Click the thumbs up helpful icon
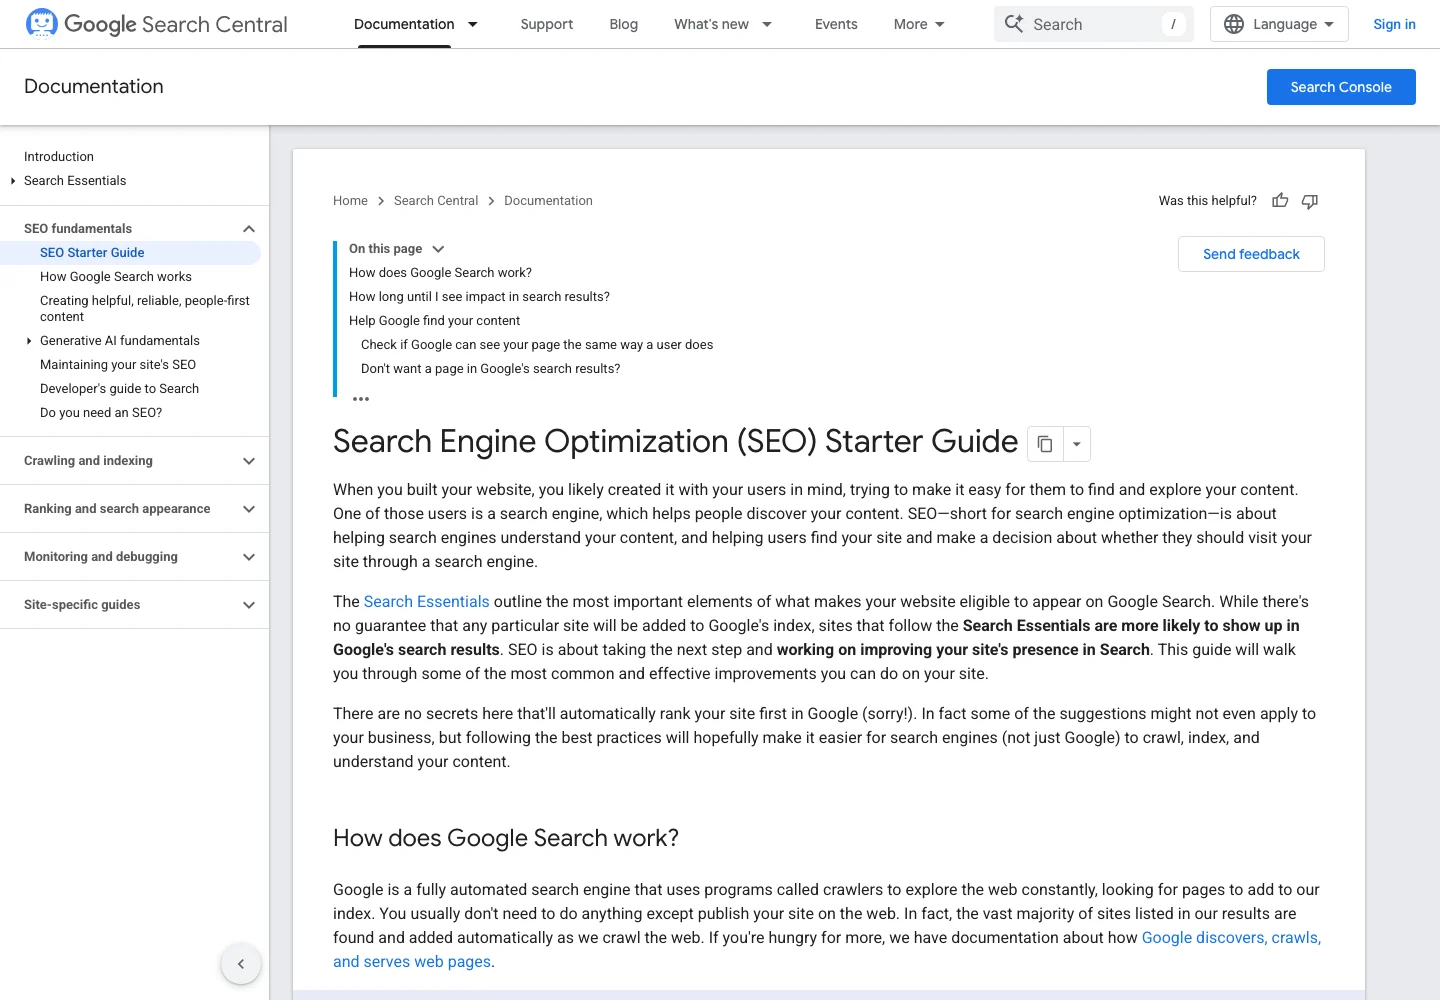The width and height of the screenshot is (1440, 1000). tap(1280, 201)
